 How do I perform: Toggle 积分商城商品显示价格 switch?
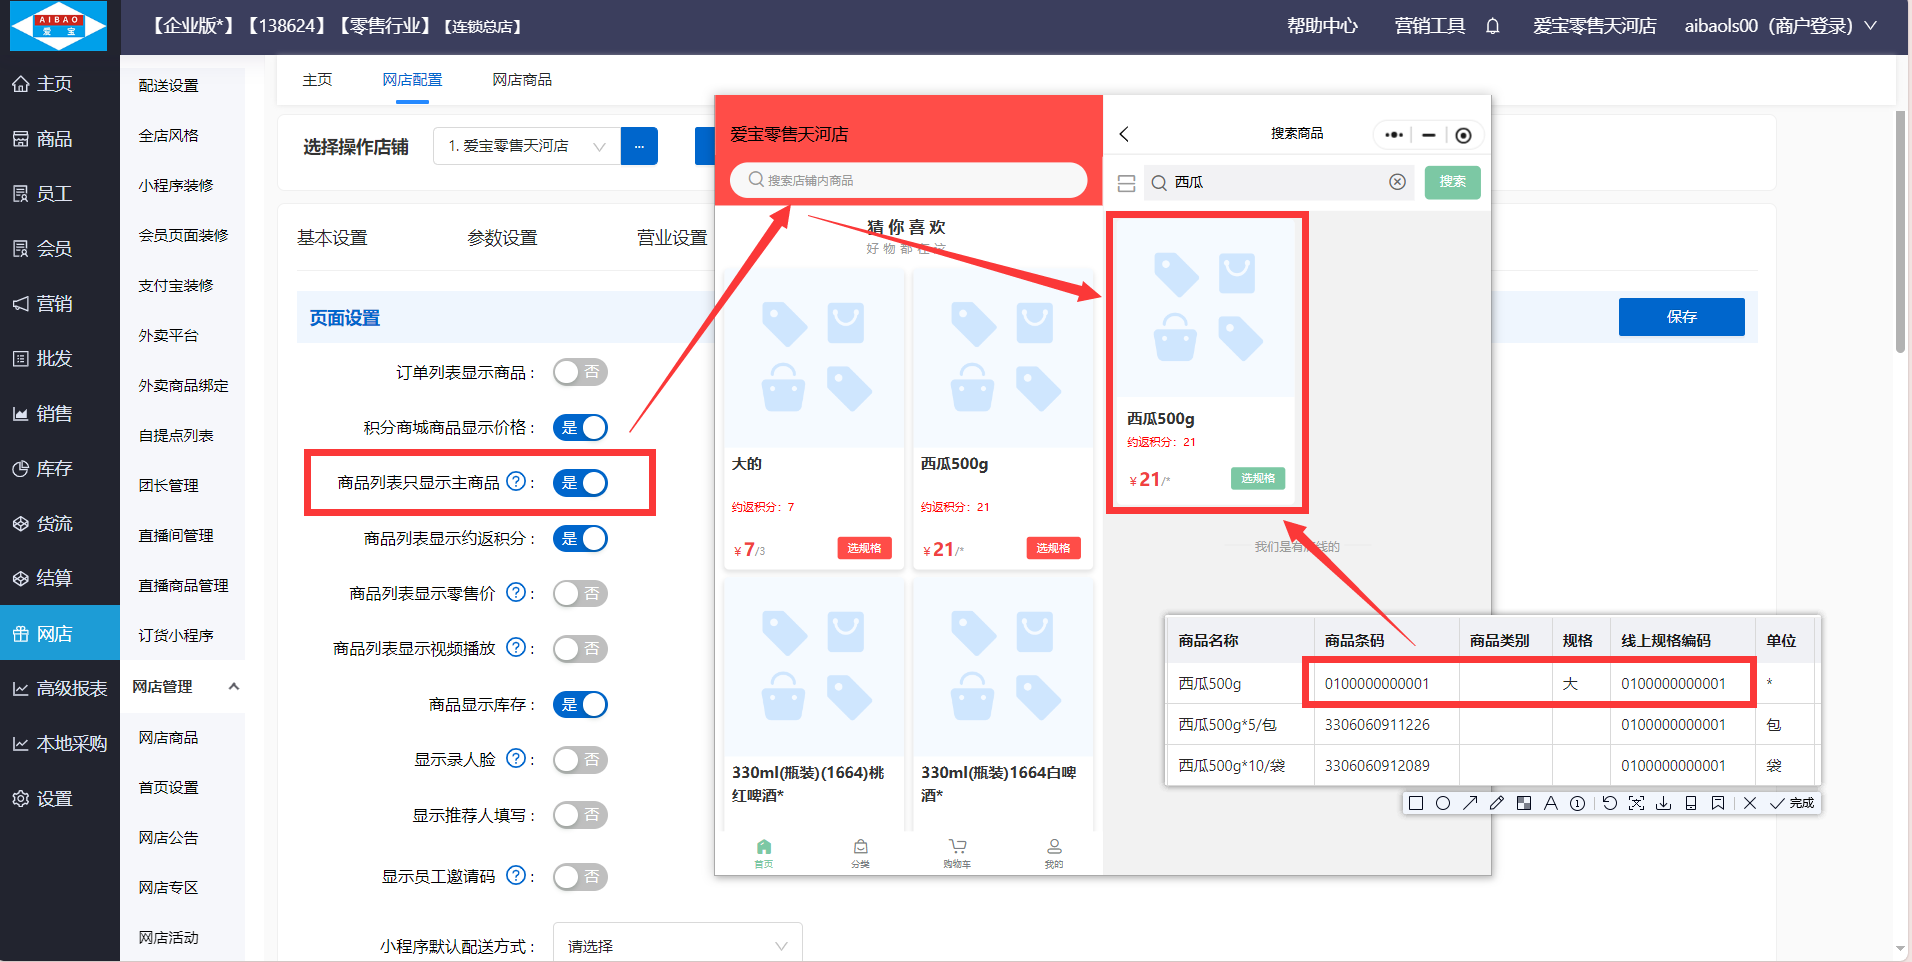tap(580, 428)
